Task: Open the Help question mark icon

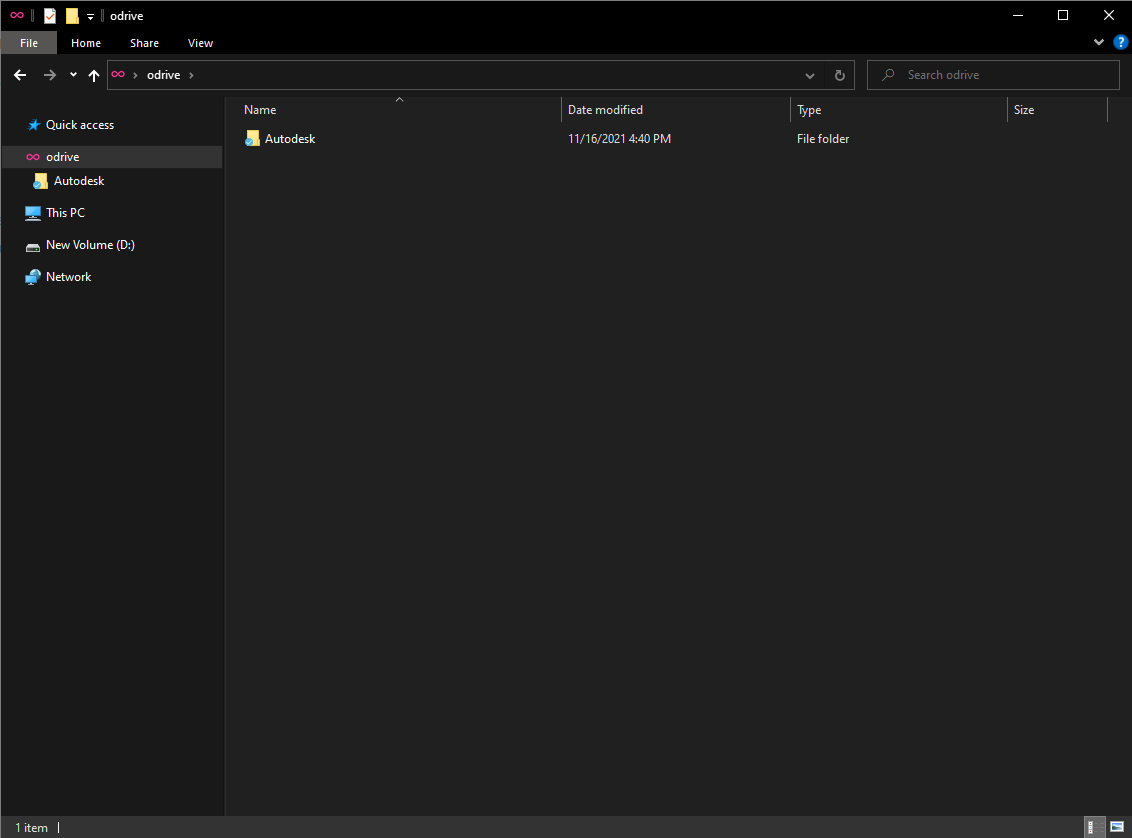Action: pos(1120,43)
